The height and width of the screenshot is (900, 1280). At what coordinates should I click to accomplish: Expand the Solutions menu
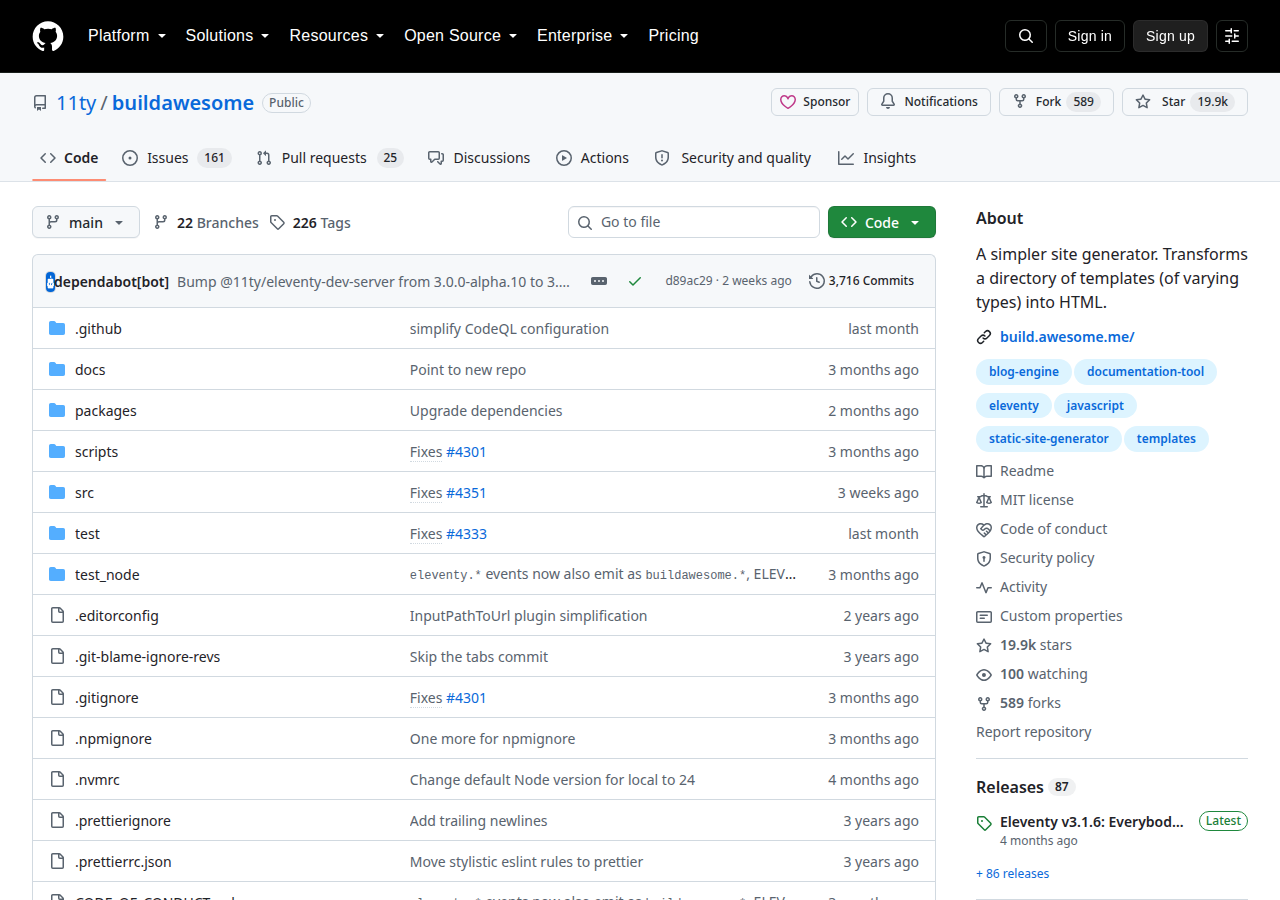tap(227, 36)
